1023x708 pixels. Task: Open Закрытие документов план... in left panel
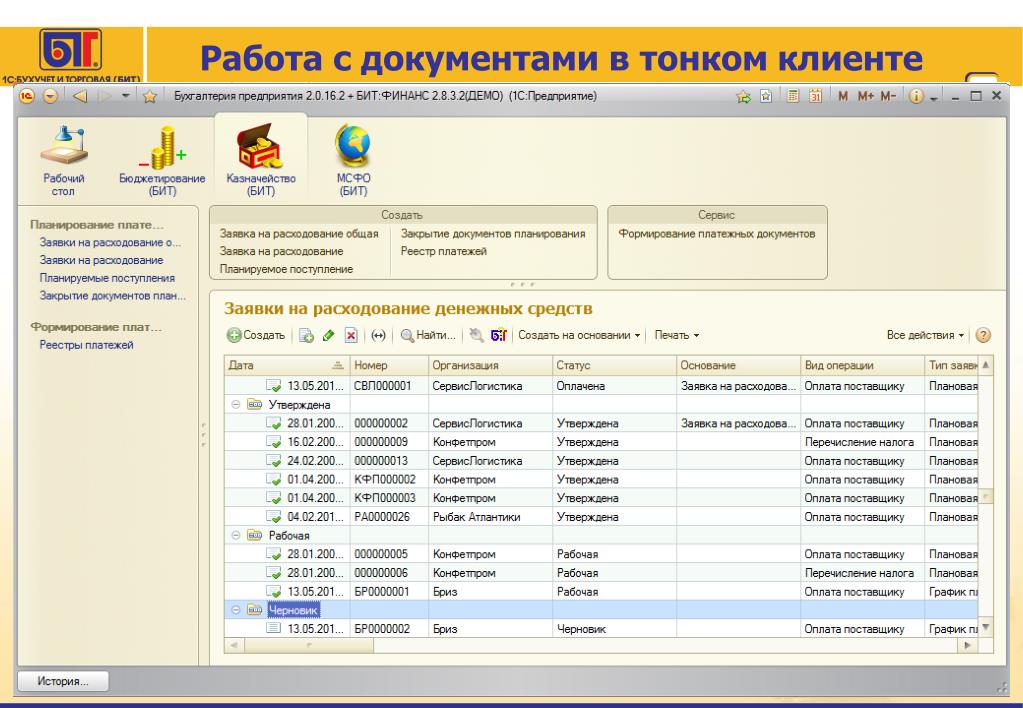112,296
